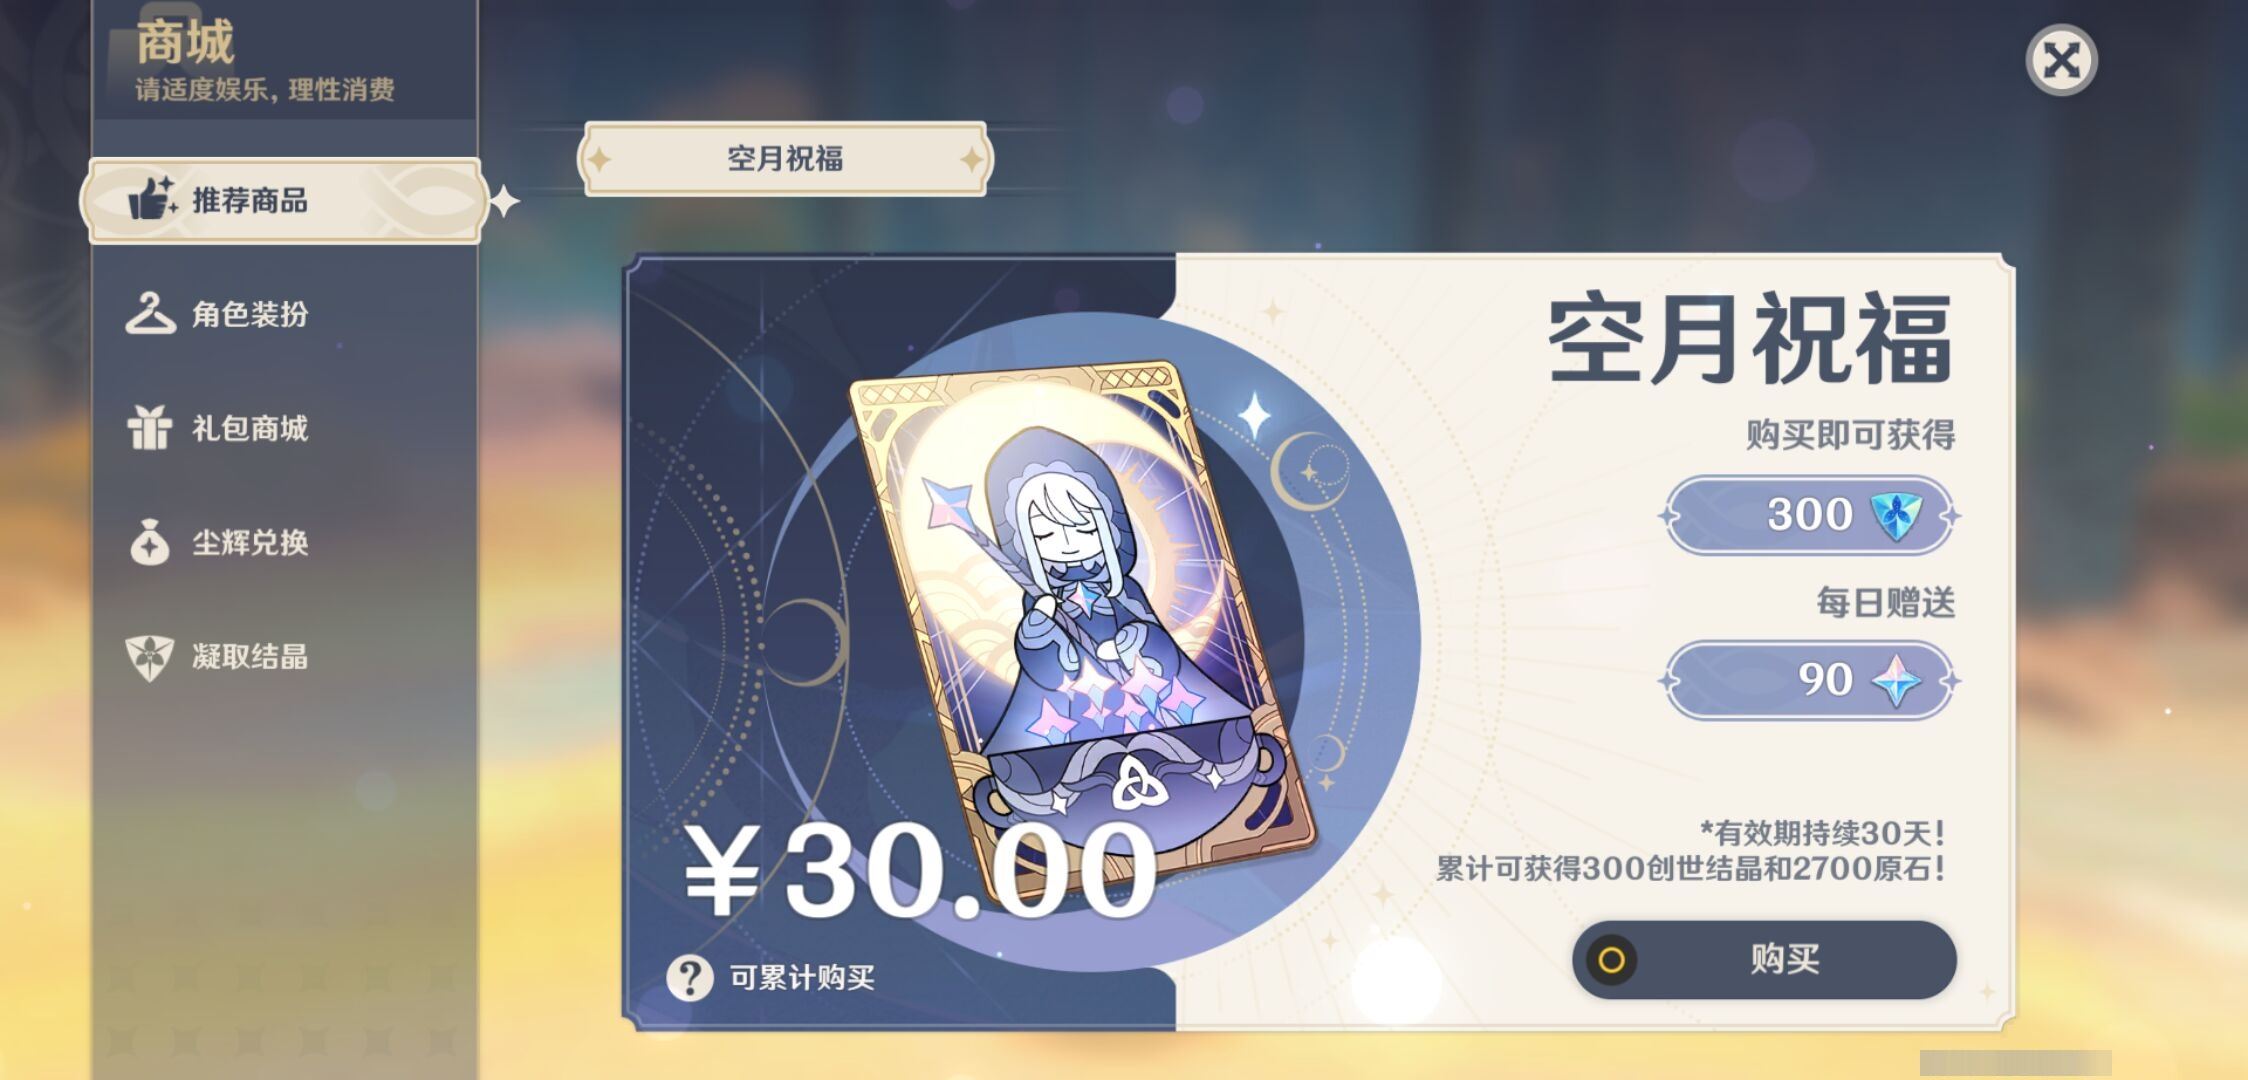The width and height of the screenshot is (2248, 1080).
Task: Click the question mark icon near 可累计购买
Action: point(690,977)
